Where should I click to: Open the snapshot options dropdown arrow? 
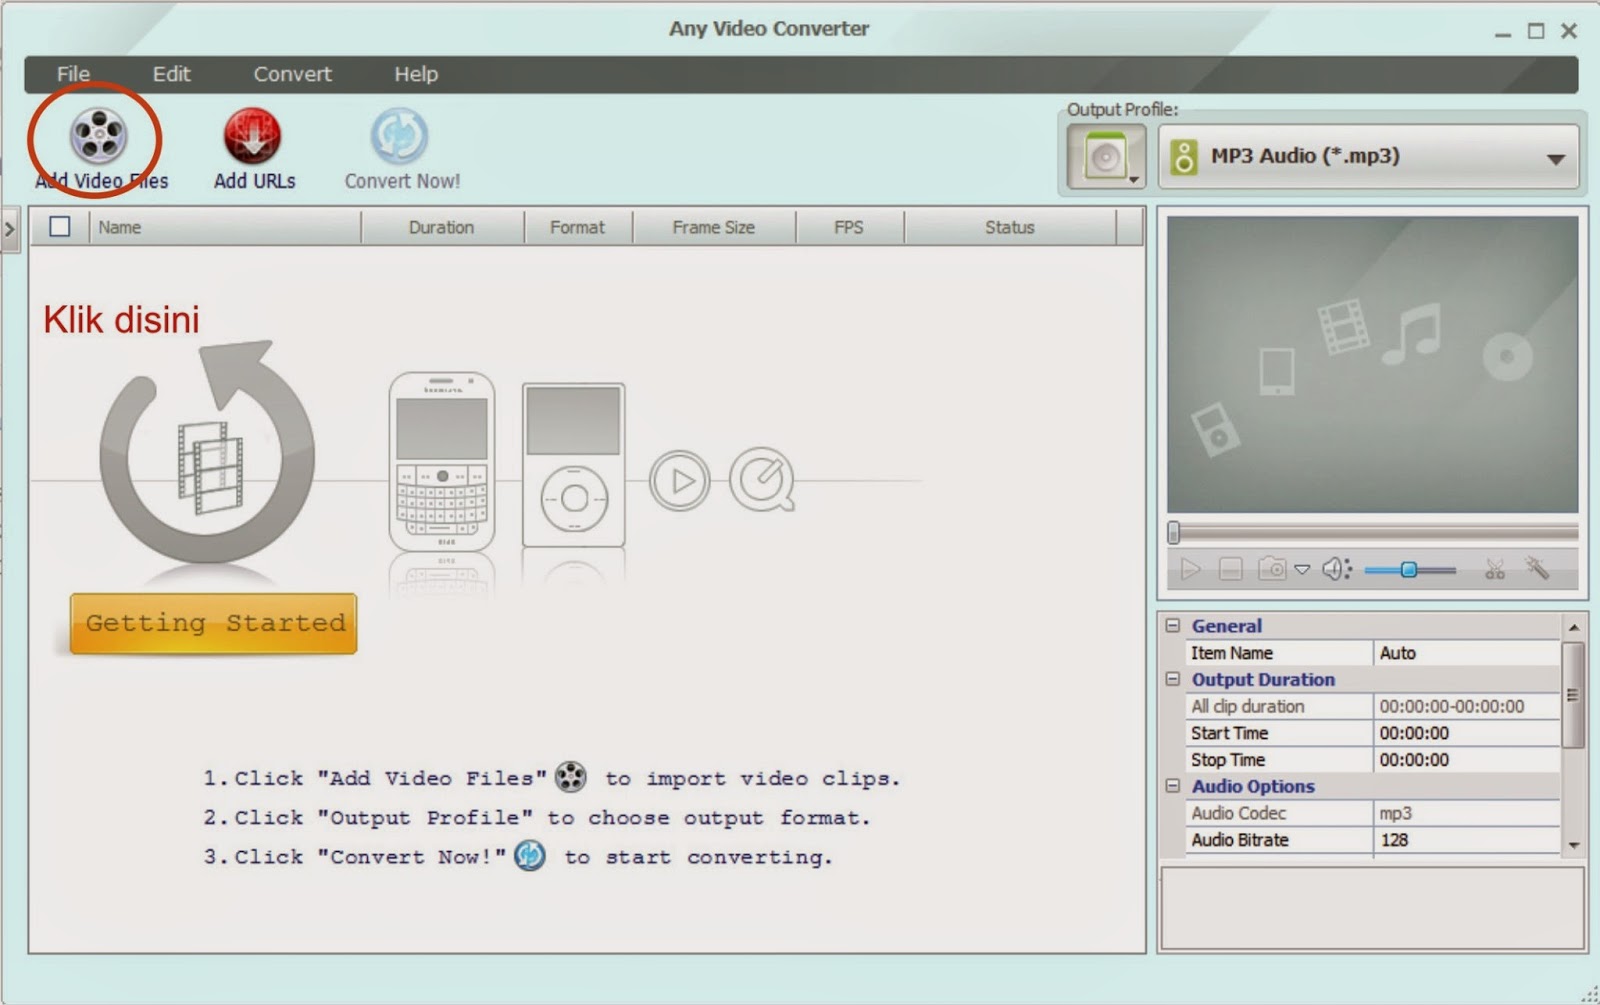[1301, 568]
